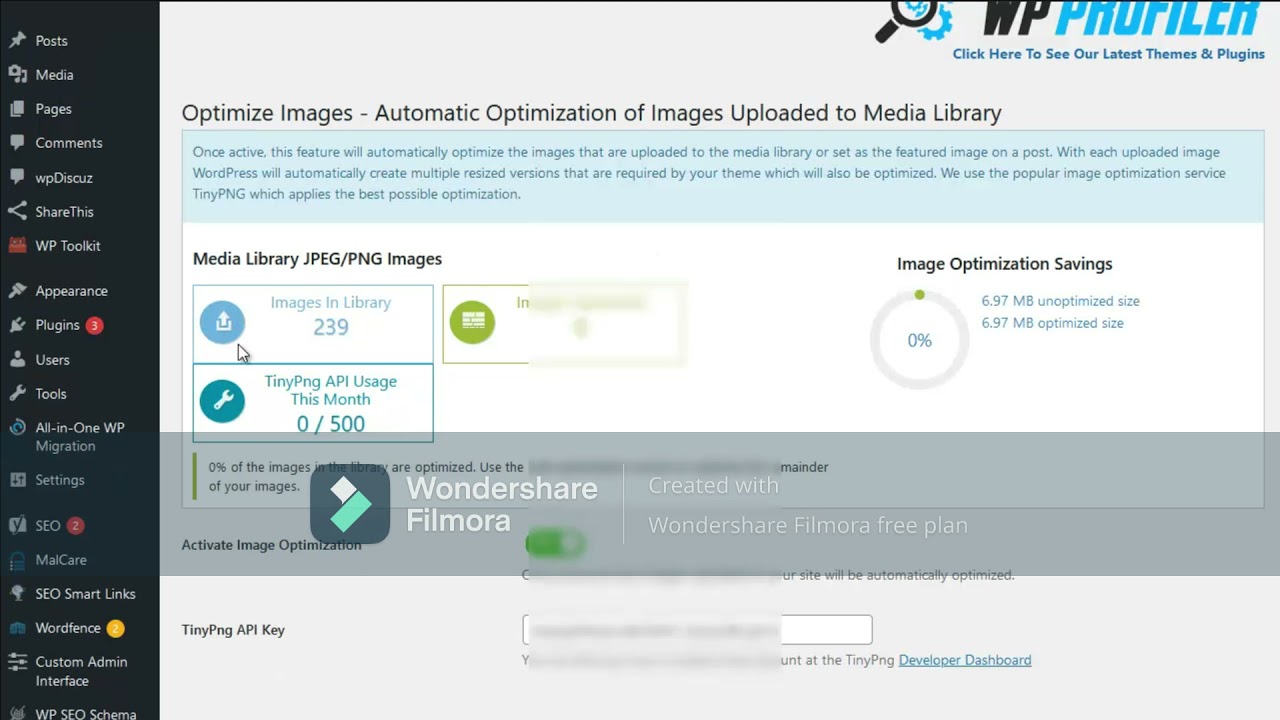Click the TinyPng API Key input field

697,630
